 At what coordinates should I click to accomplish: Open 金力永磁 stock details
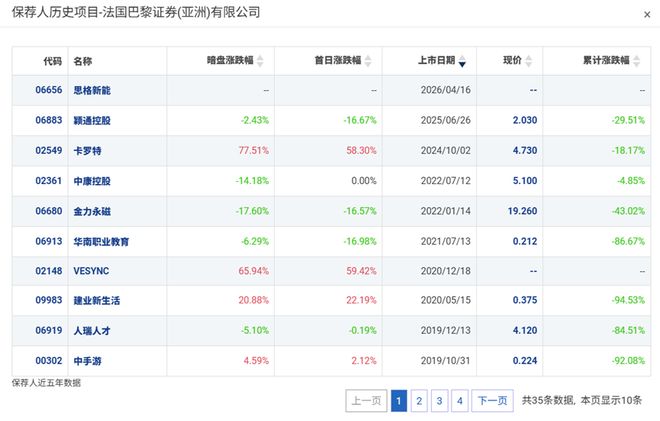click(92, 212)
